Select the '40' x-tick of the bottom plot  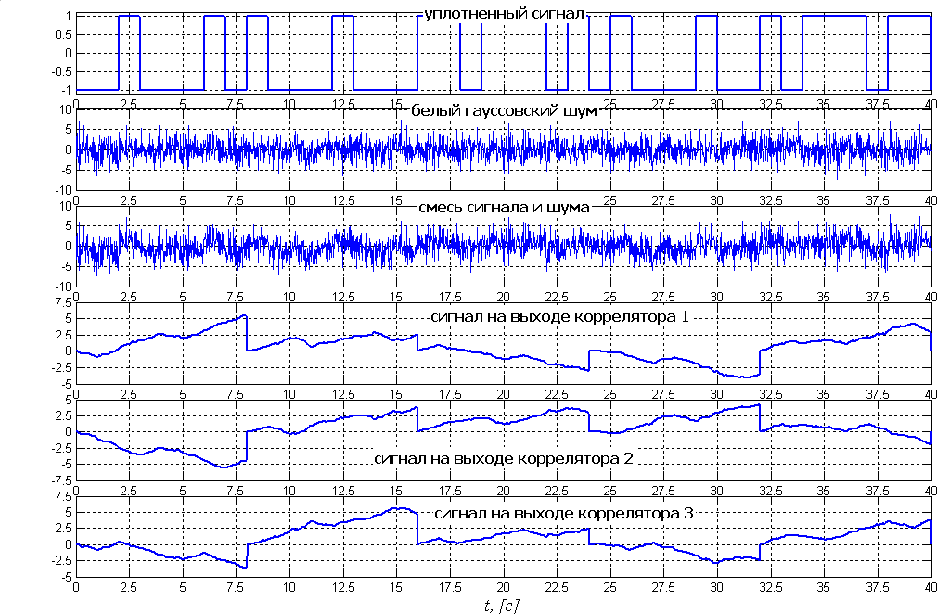click(930, 587)
